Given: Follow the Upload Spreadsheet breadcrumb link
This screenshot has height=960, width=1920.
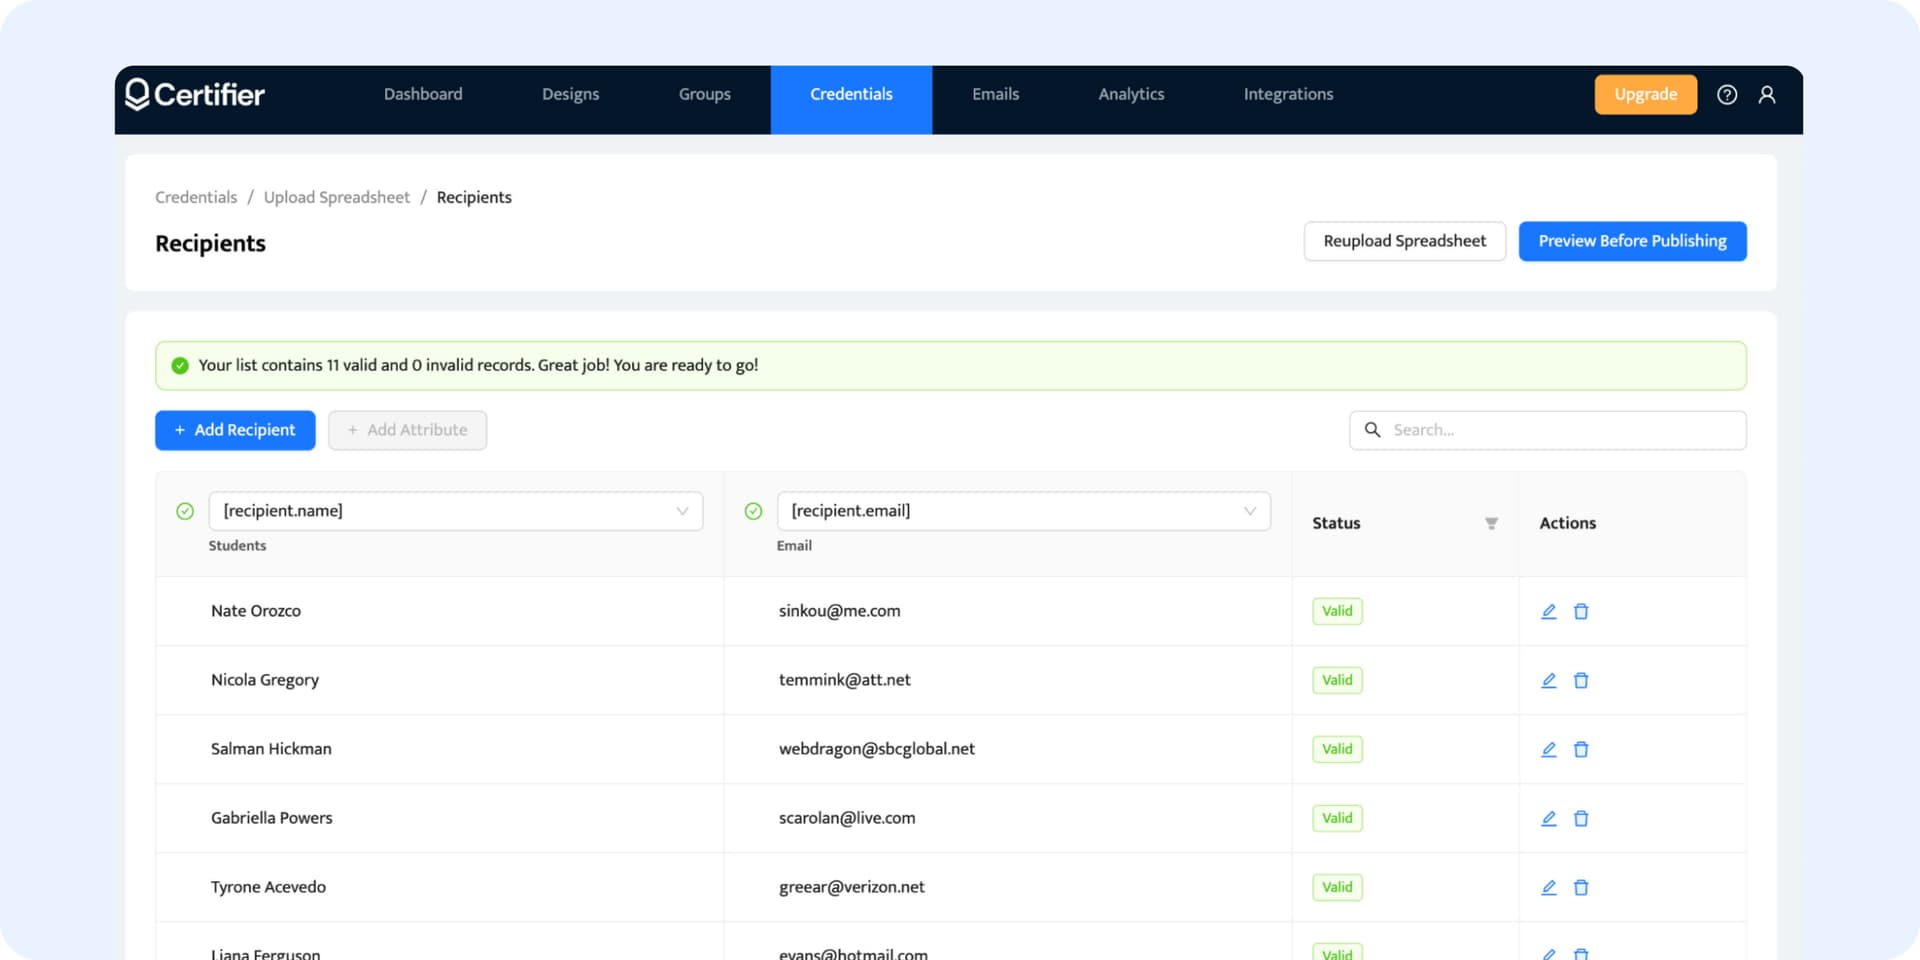Looking at the screenshot, I should click(x=336, y=197).
